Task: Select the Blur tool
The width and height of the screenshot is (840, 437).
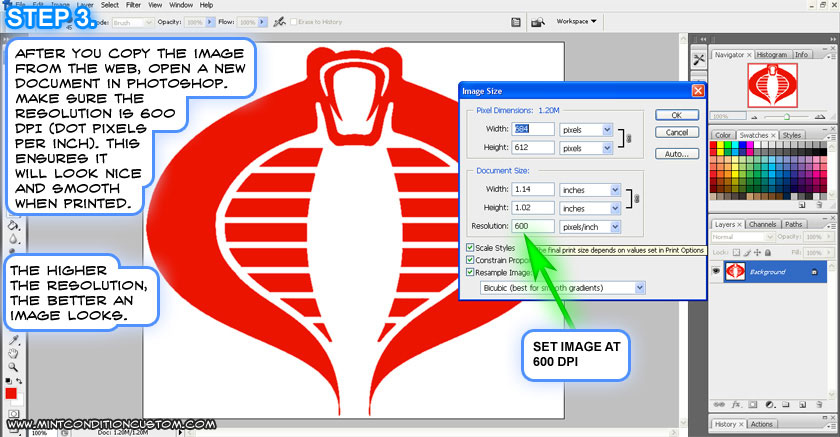Action: pos(13,239)
